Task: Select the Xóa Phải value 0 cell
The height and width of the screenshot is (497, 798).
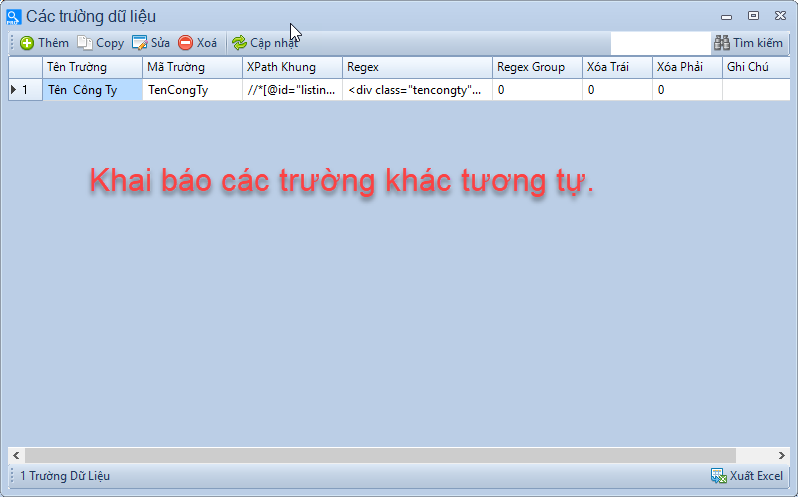Action: 687,90
